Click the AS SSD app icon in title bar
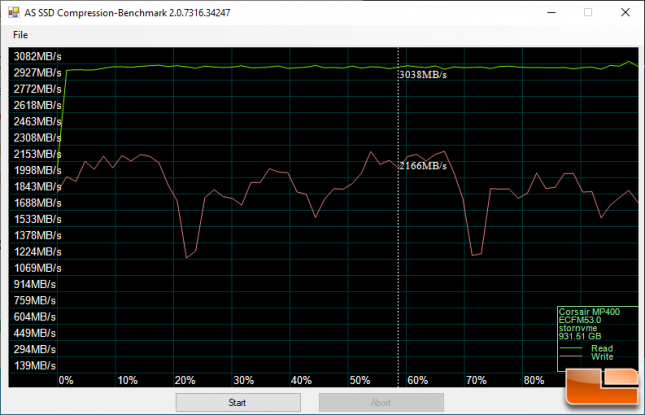The image size is (645, 415). point(14,12)
